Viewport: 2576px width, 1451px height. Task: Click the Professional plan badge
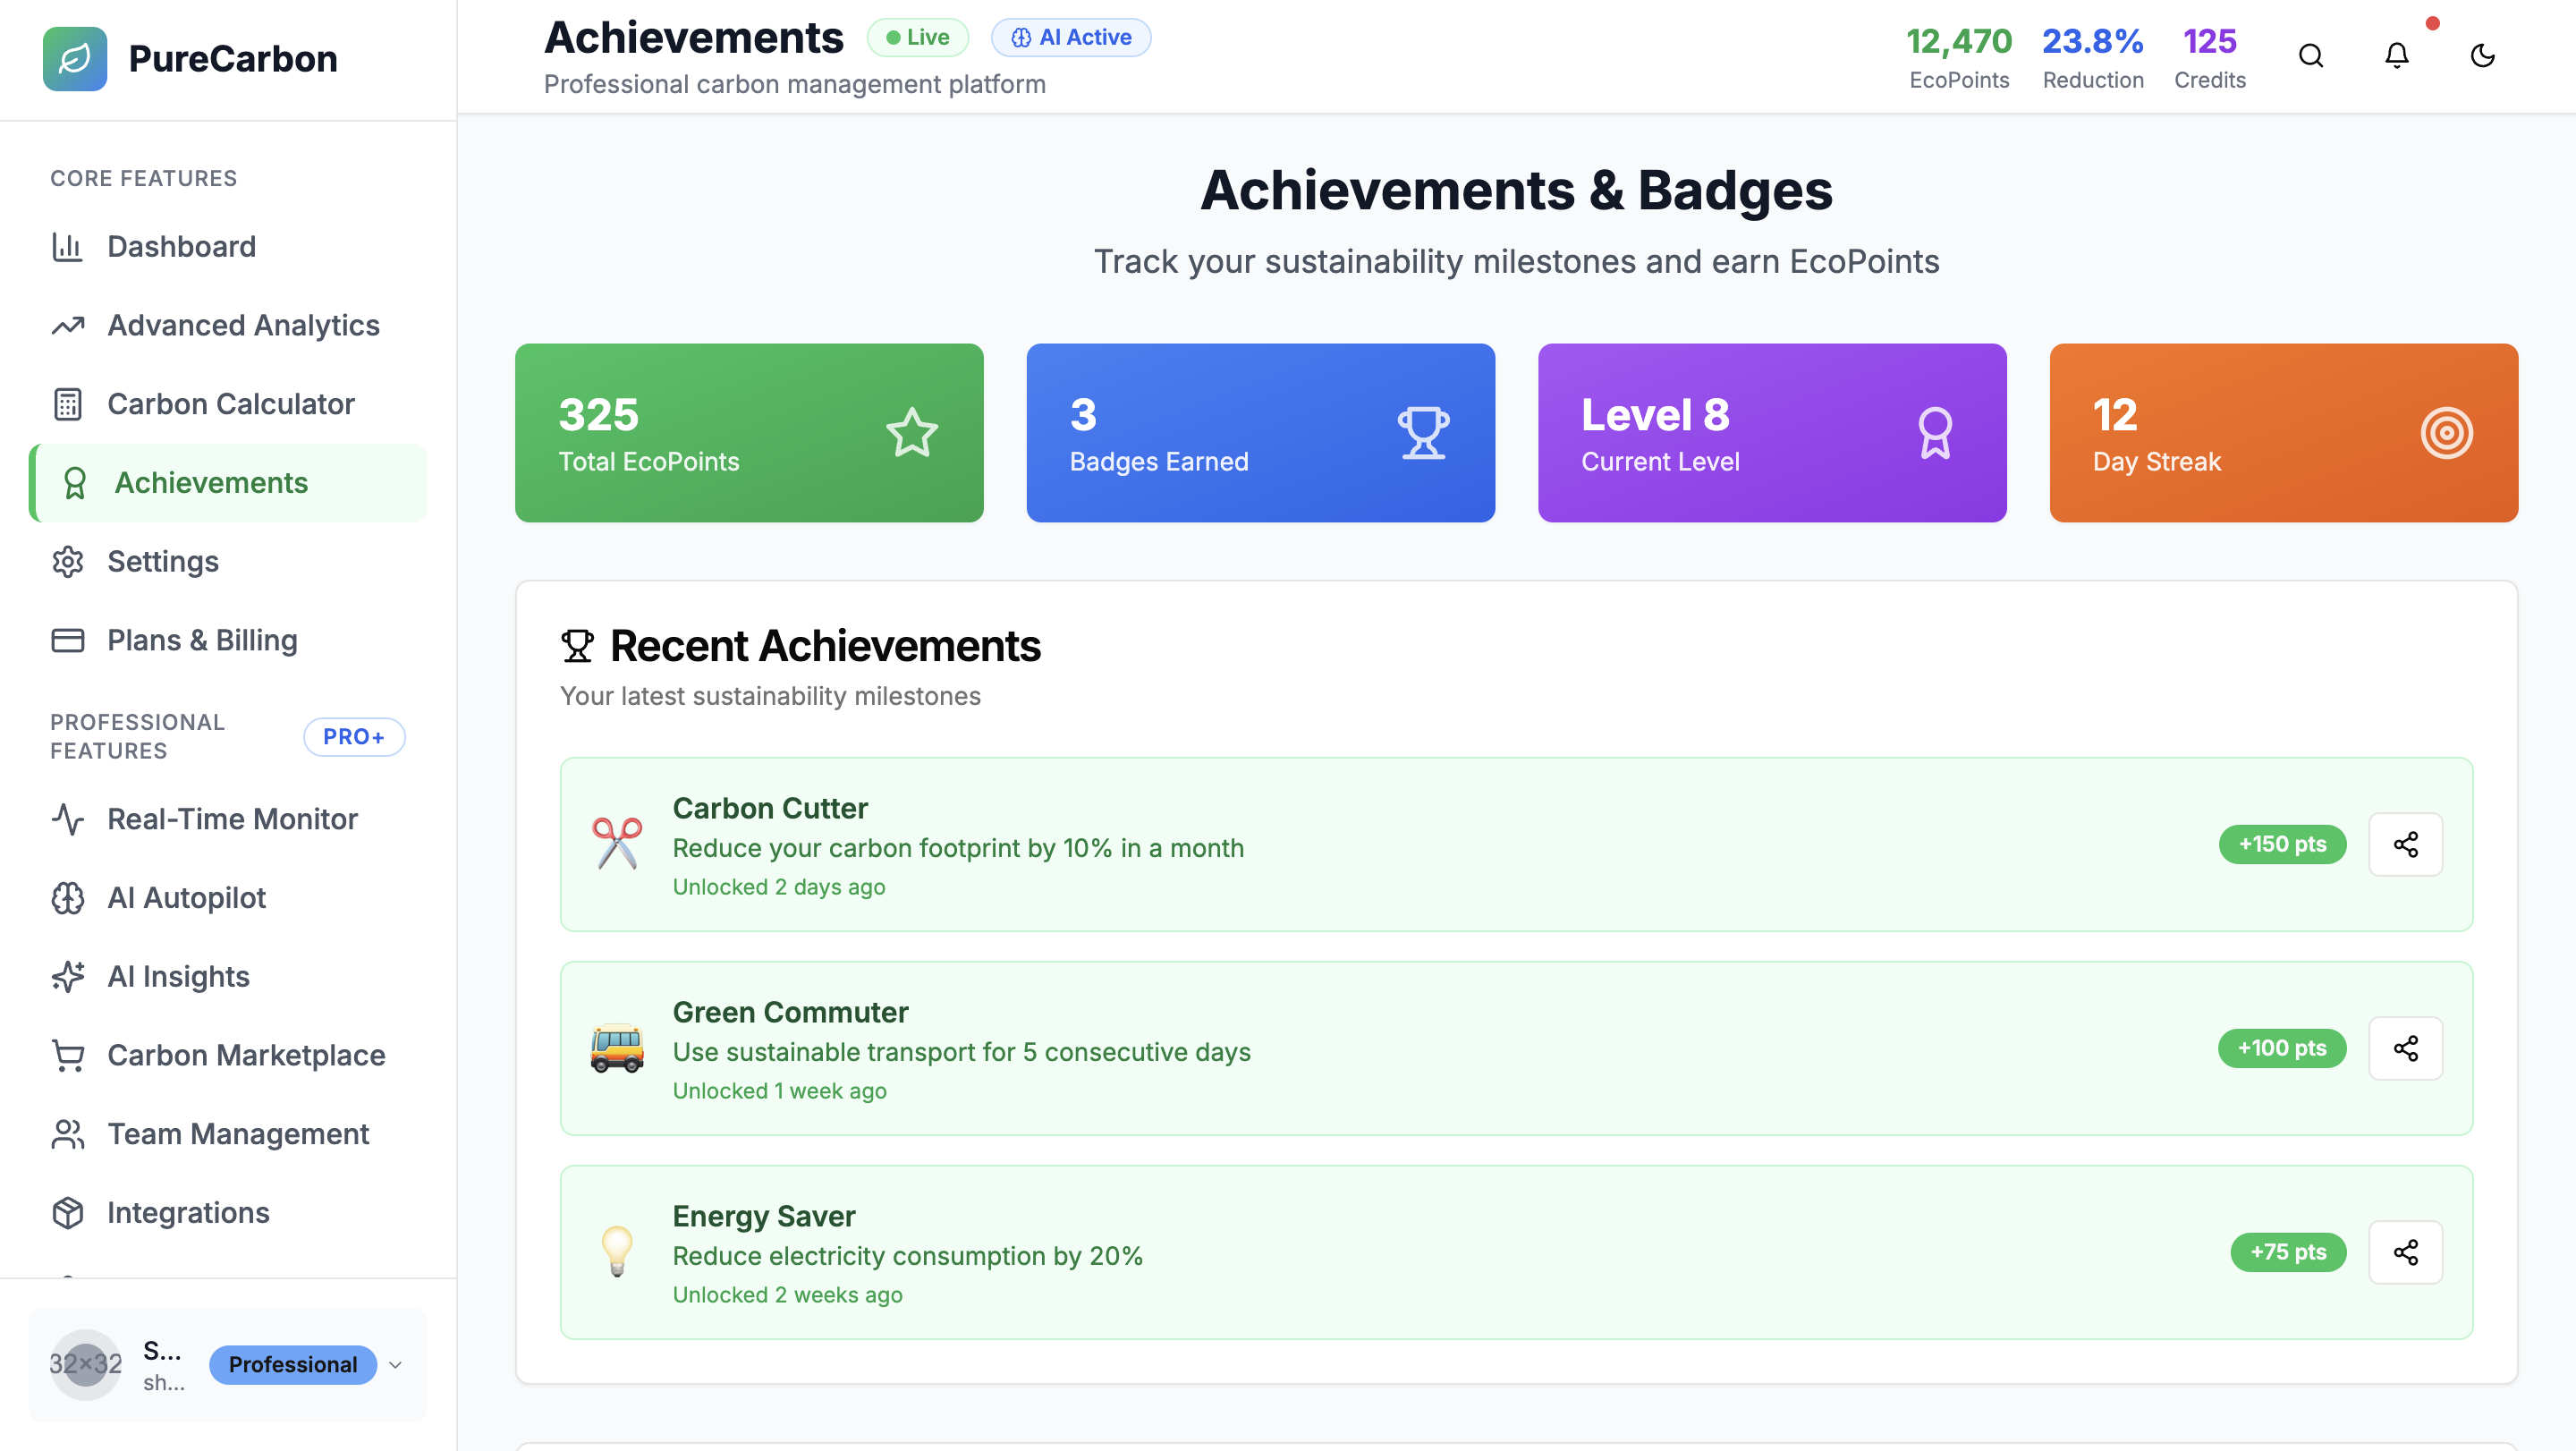(x=292, y=1365)
